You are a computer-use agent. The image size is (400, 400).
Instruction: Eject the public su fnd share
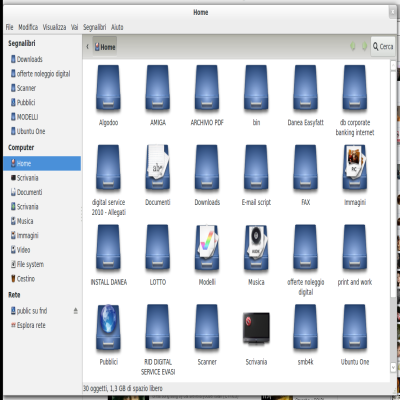click(x=76, y=311)
